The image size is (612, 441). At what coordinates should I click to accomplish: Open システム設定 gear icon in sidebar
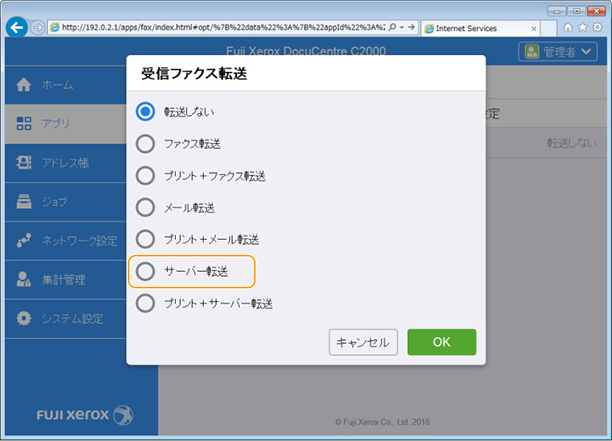coord(26,319)
